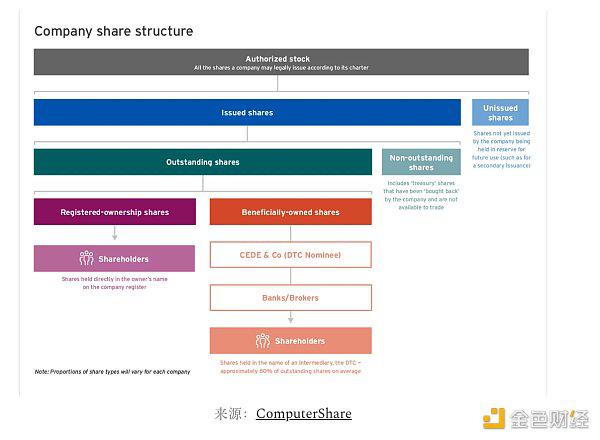The width and height of the screenshot is (600, 440).
Task: Click the text 'Shares held directly in the owner's name'
Action: 114,279
